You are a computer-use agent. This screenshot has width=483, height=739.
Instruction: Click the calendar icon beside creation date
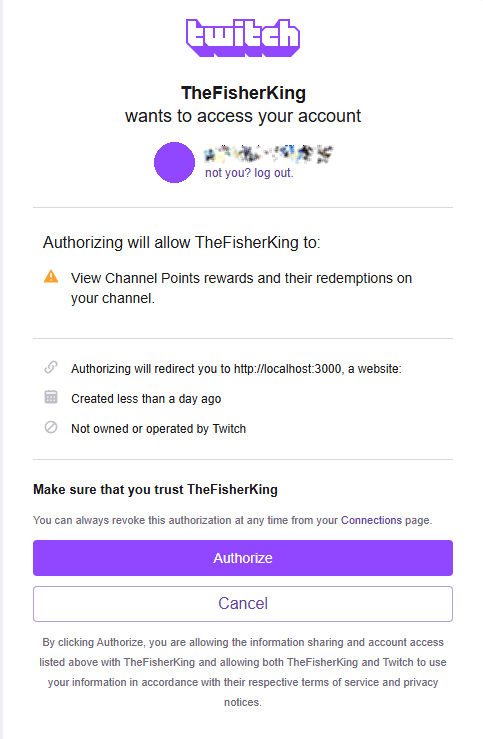point(51,397)
